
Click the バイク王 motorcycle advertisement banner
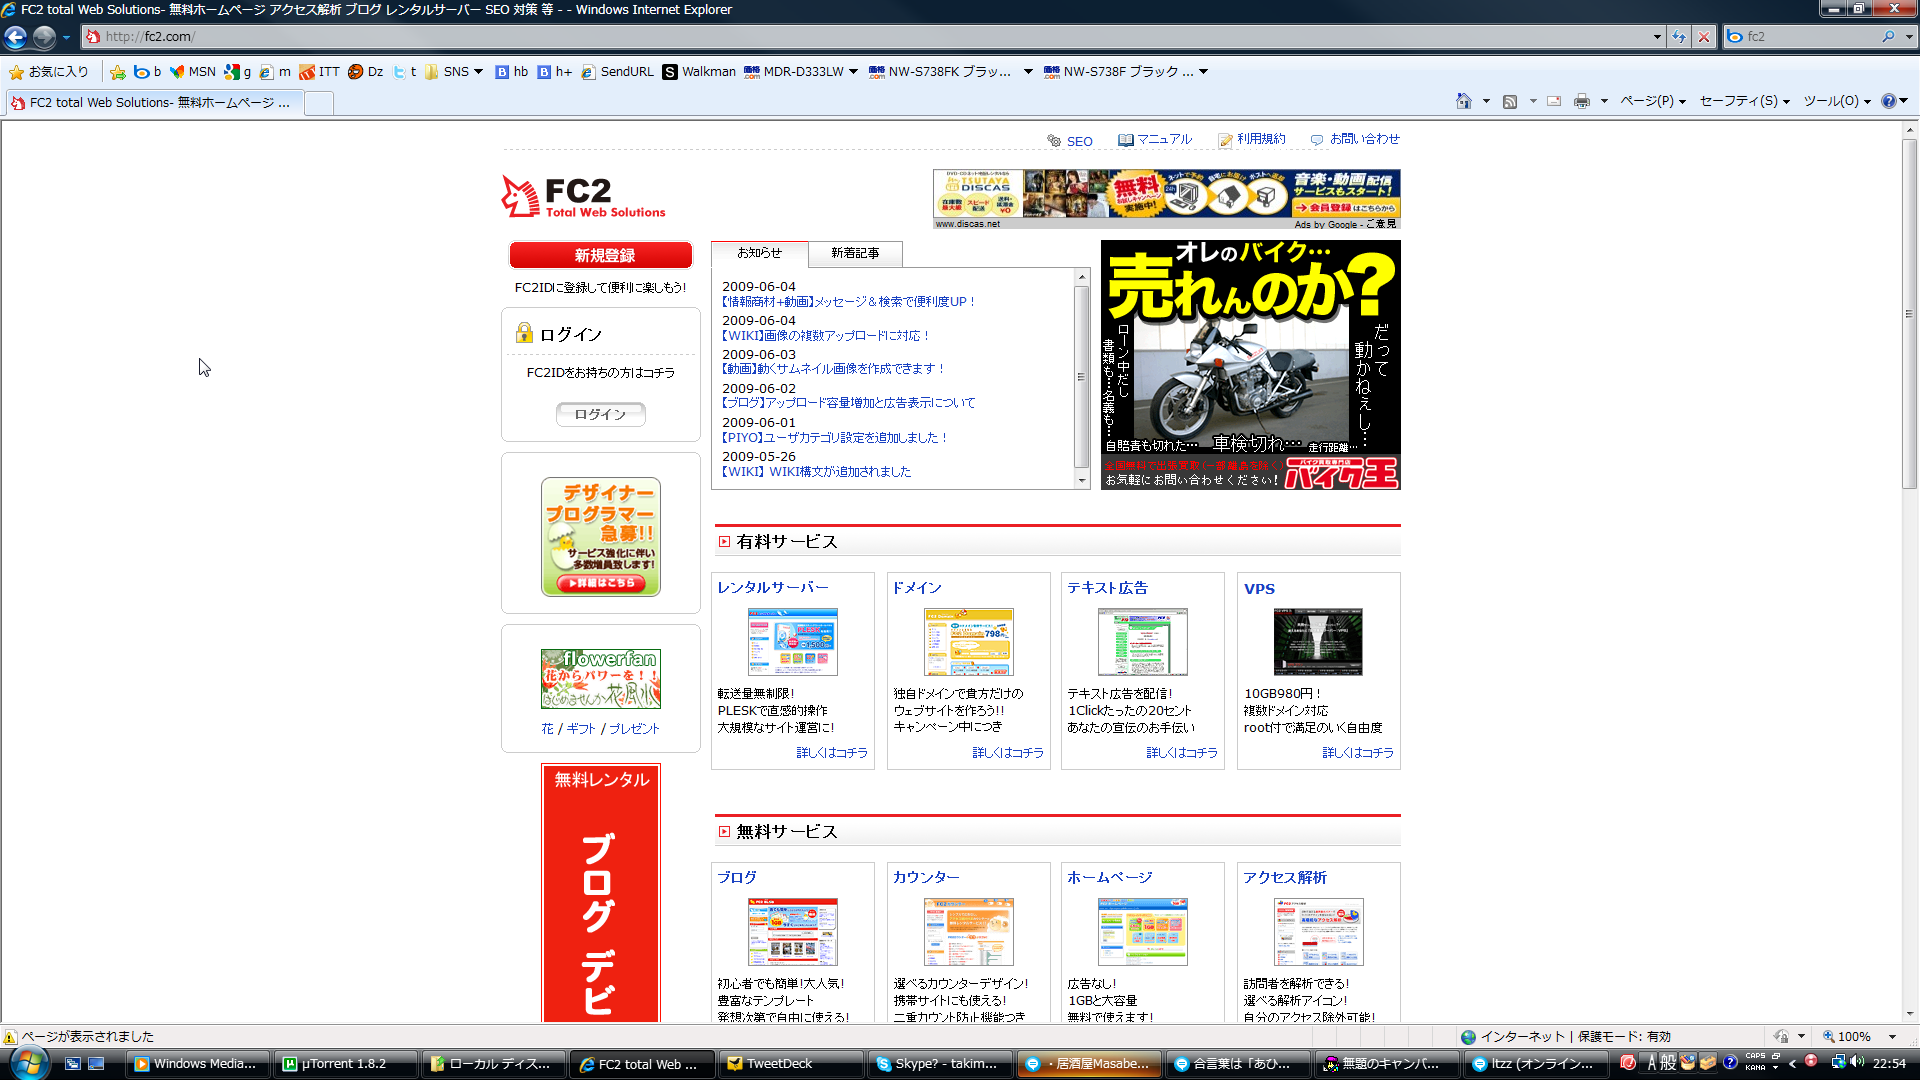(1250, 365)
